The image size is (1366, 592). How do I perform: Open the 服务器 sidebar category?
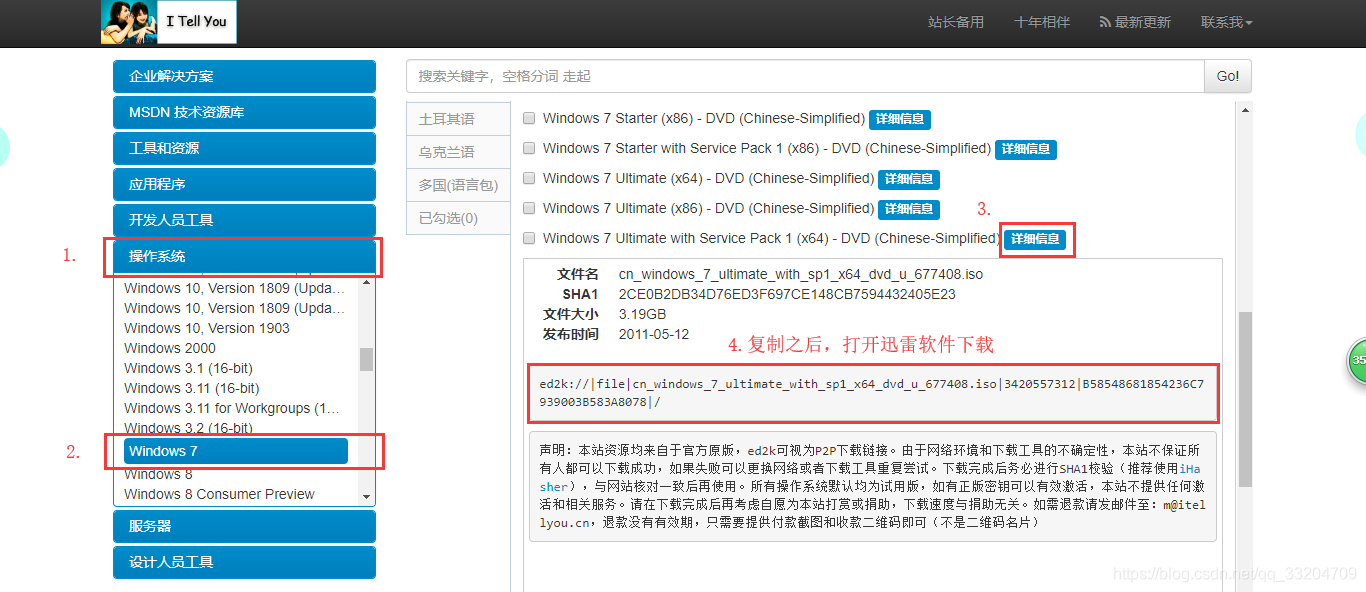(x=243, y=526)
